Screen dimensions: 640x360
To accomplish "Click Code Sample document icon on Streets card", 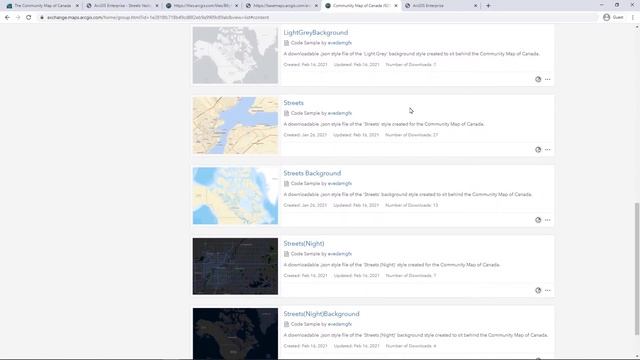I will point(287,113).
